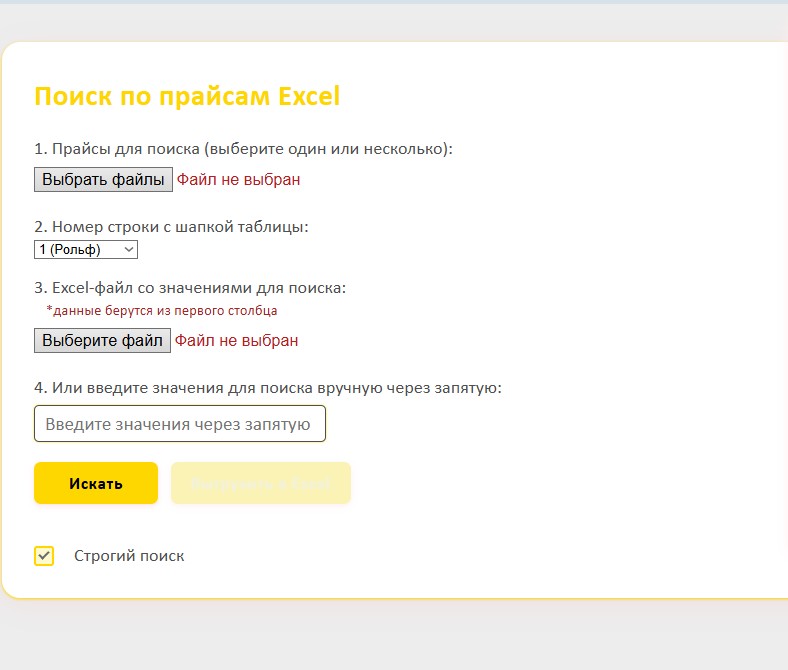
Task: Focus the "Введите значения через запятую" input field
Action: (x=180, y=423)
